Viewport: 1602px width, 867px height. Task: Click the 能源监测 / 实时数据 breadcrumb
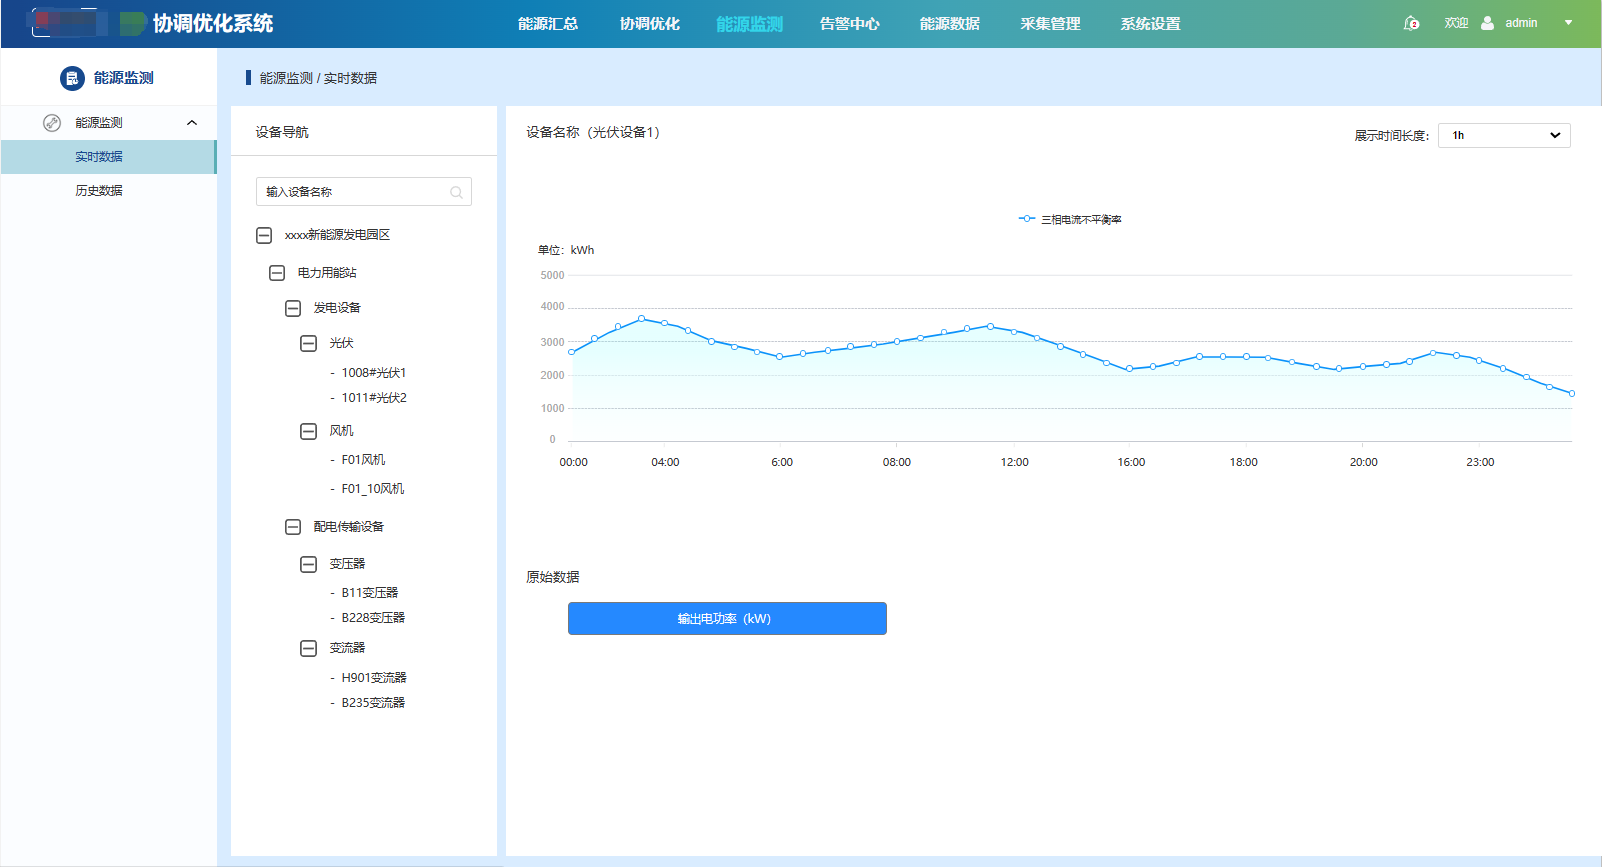tap(318, 78)
